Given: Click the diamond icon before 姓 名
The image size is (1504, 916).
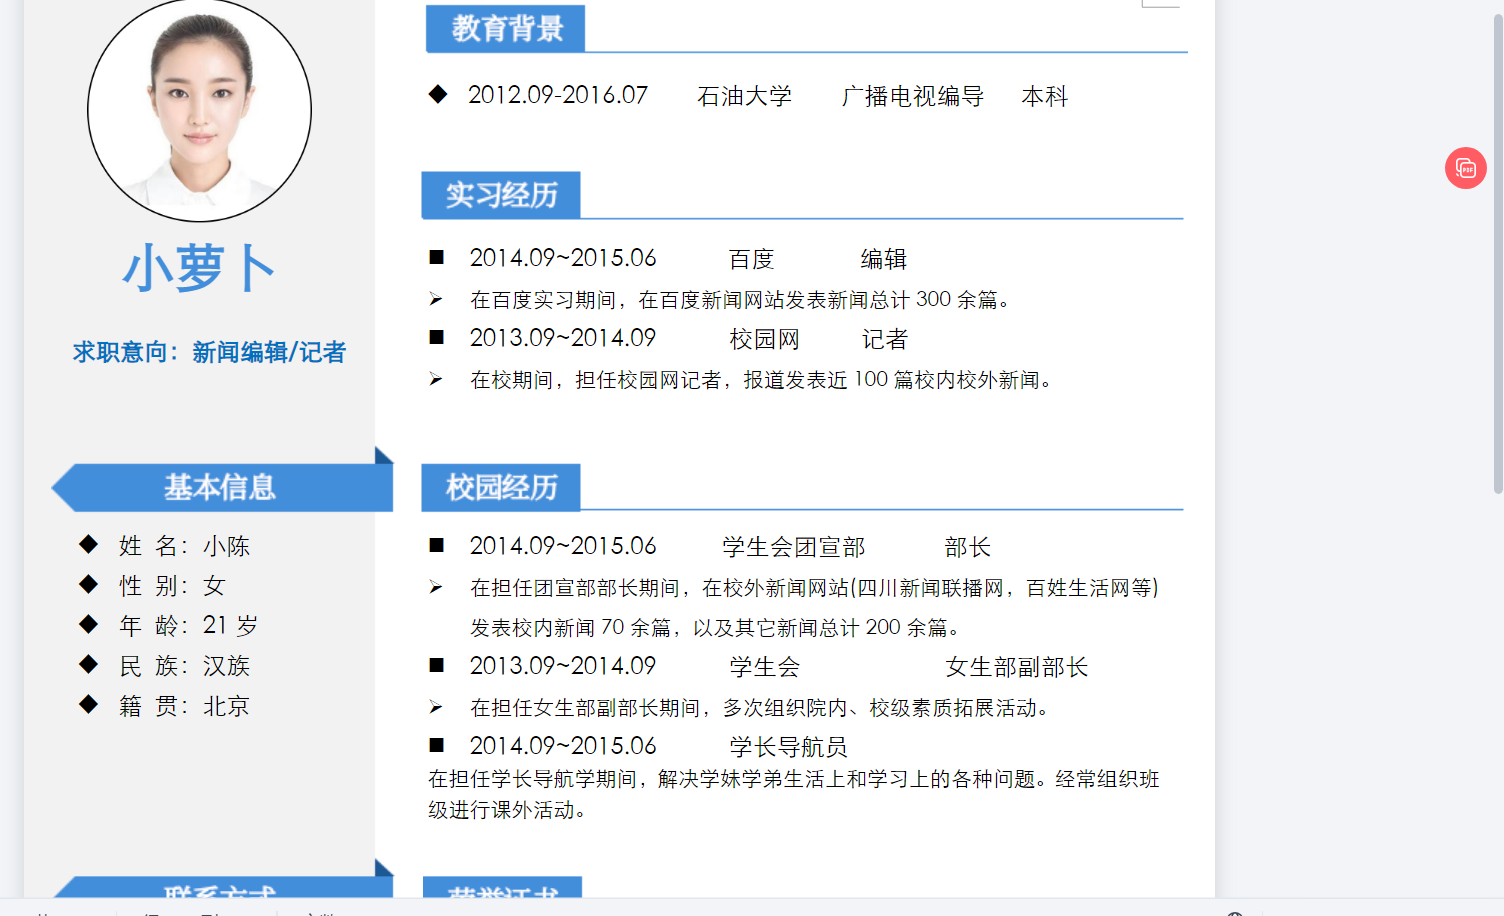Looking at the screenshot, I should 88,545.
